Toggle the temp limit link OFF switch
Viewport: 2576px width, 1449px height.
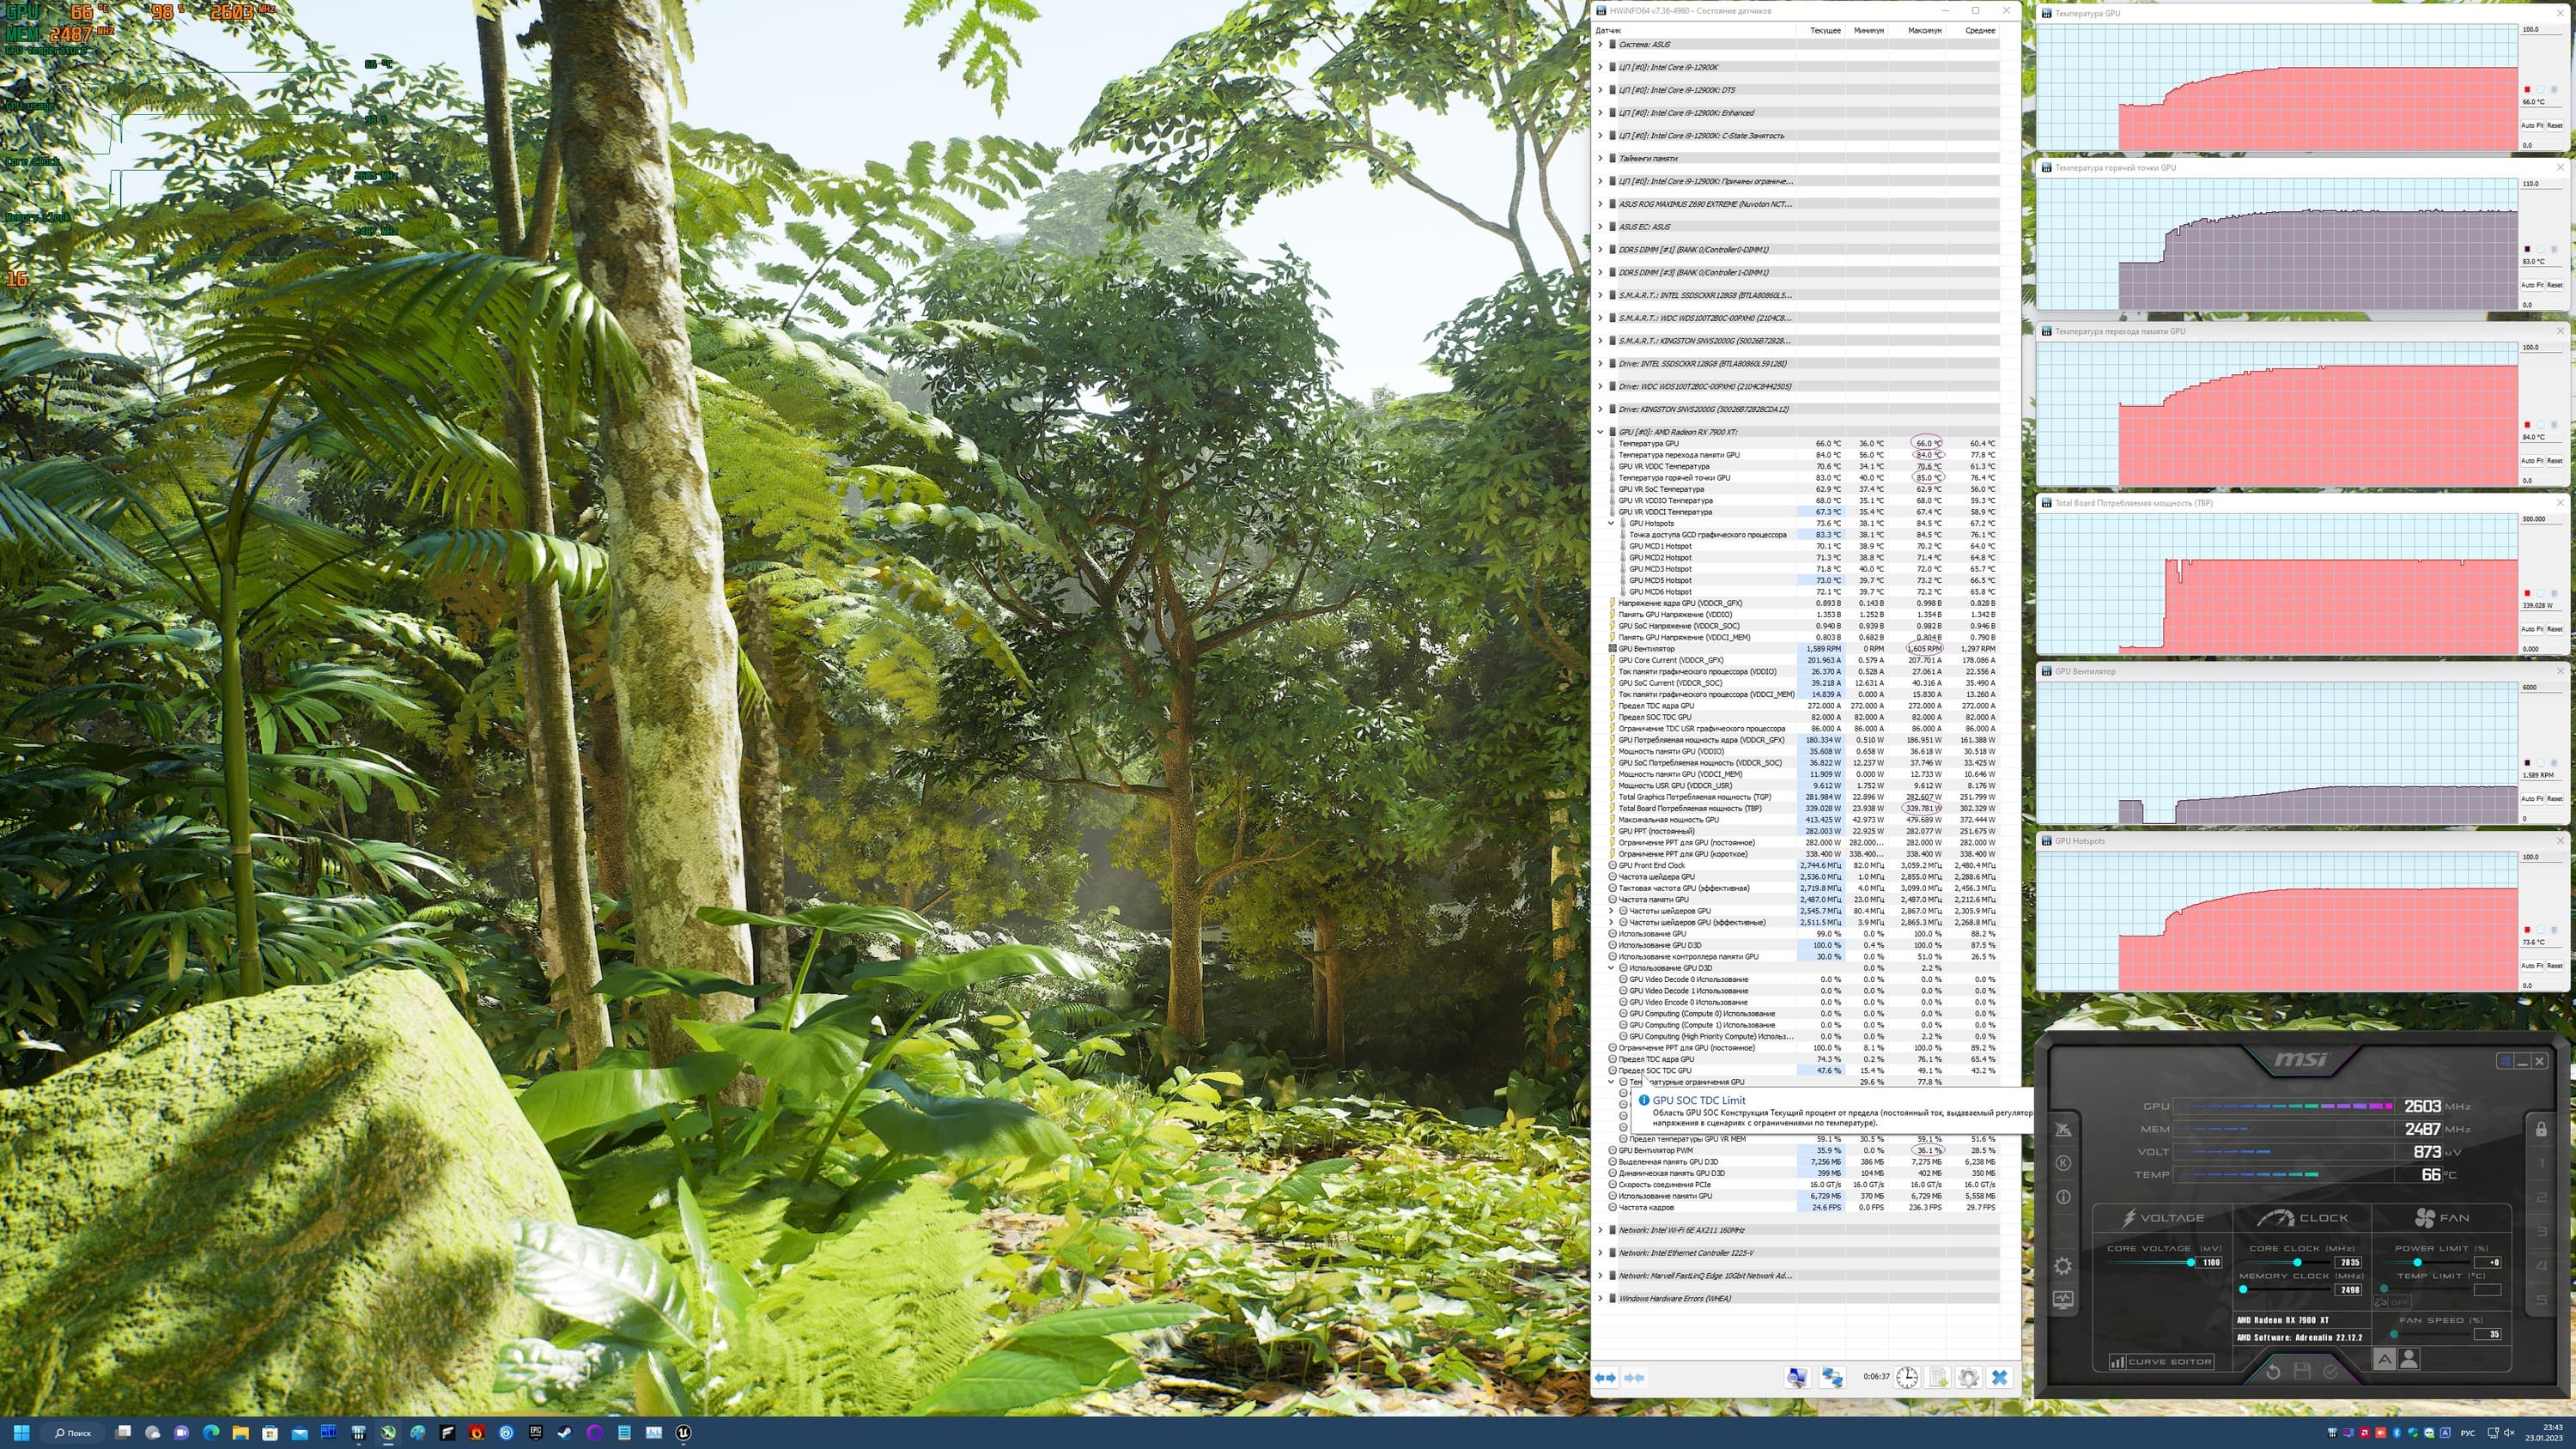click(x=2391, y=1302)
